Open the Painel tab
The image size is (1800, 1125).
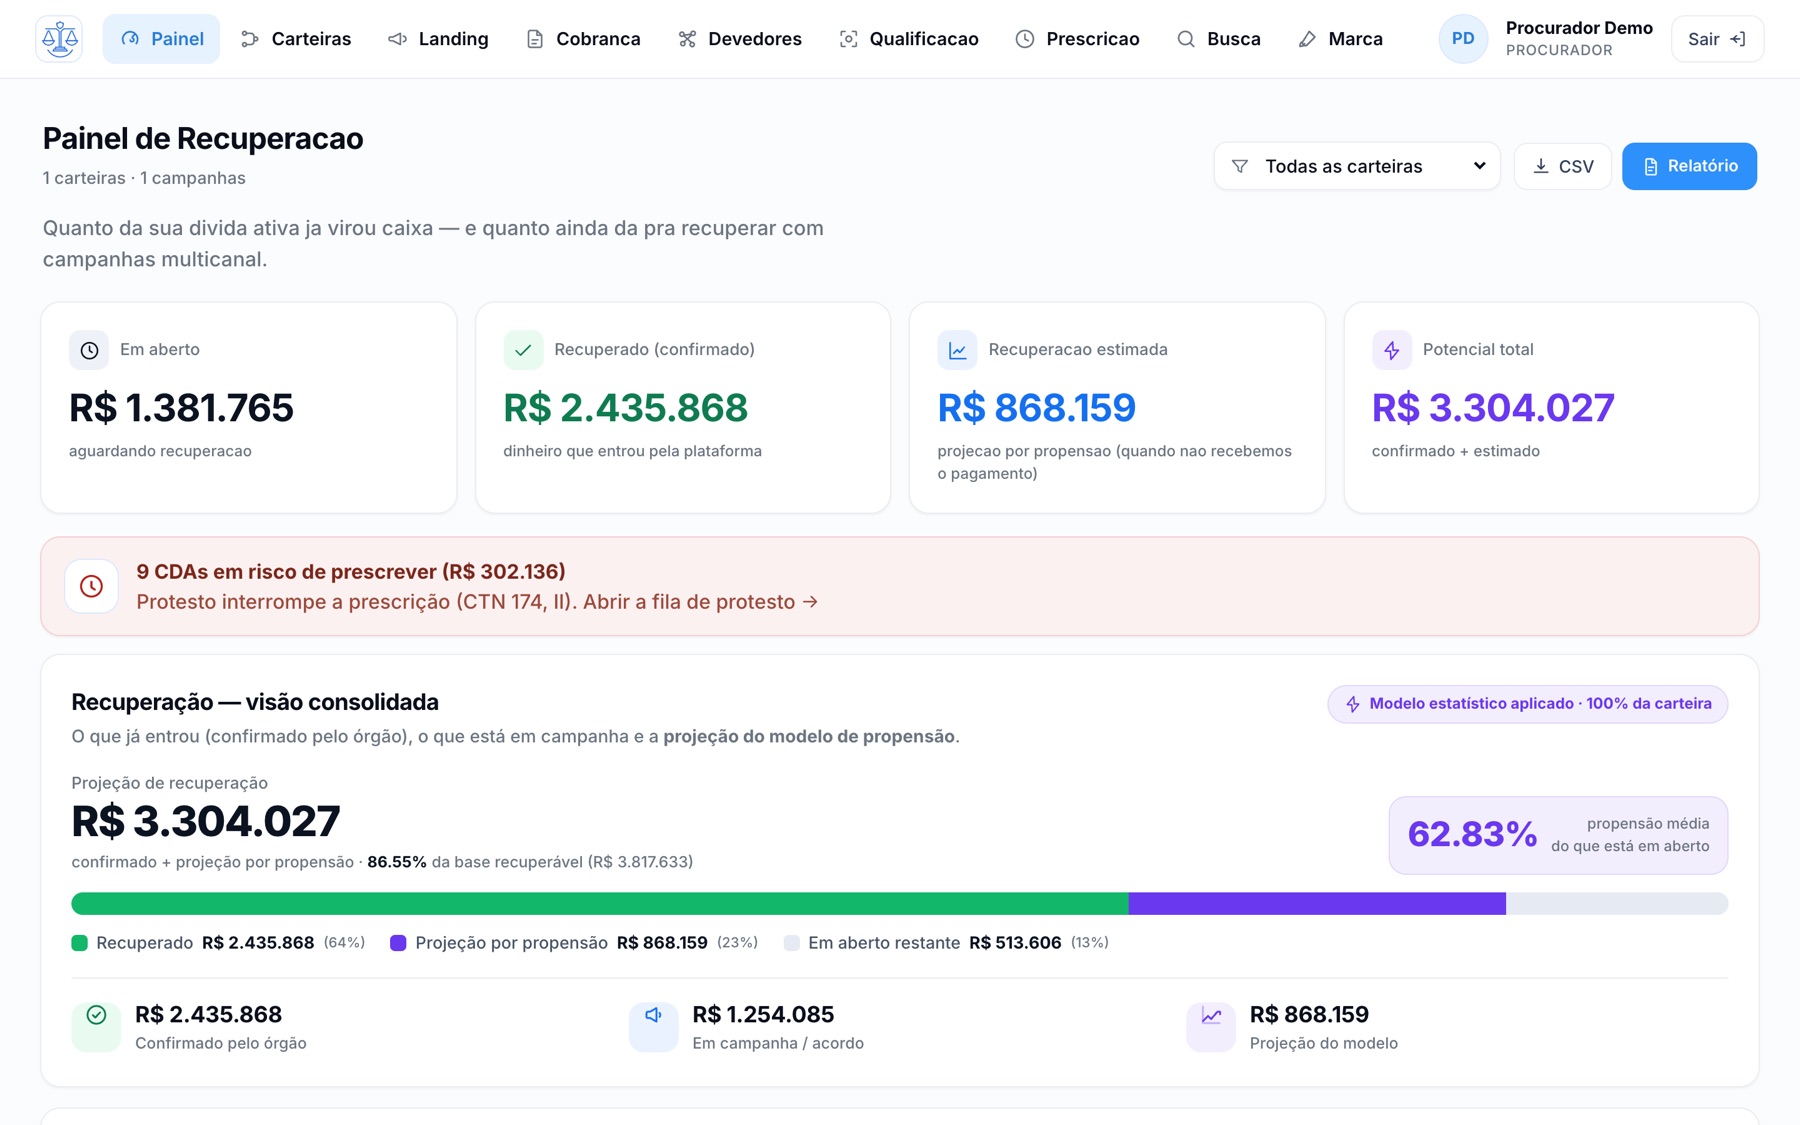(x=161, y=39)
